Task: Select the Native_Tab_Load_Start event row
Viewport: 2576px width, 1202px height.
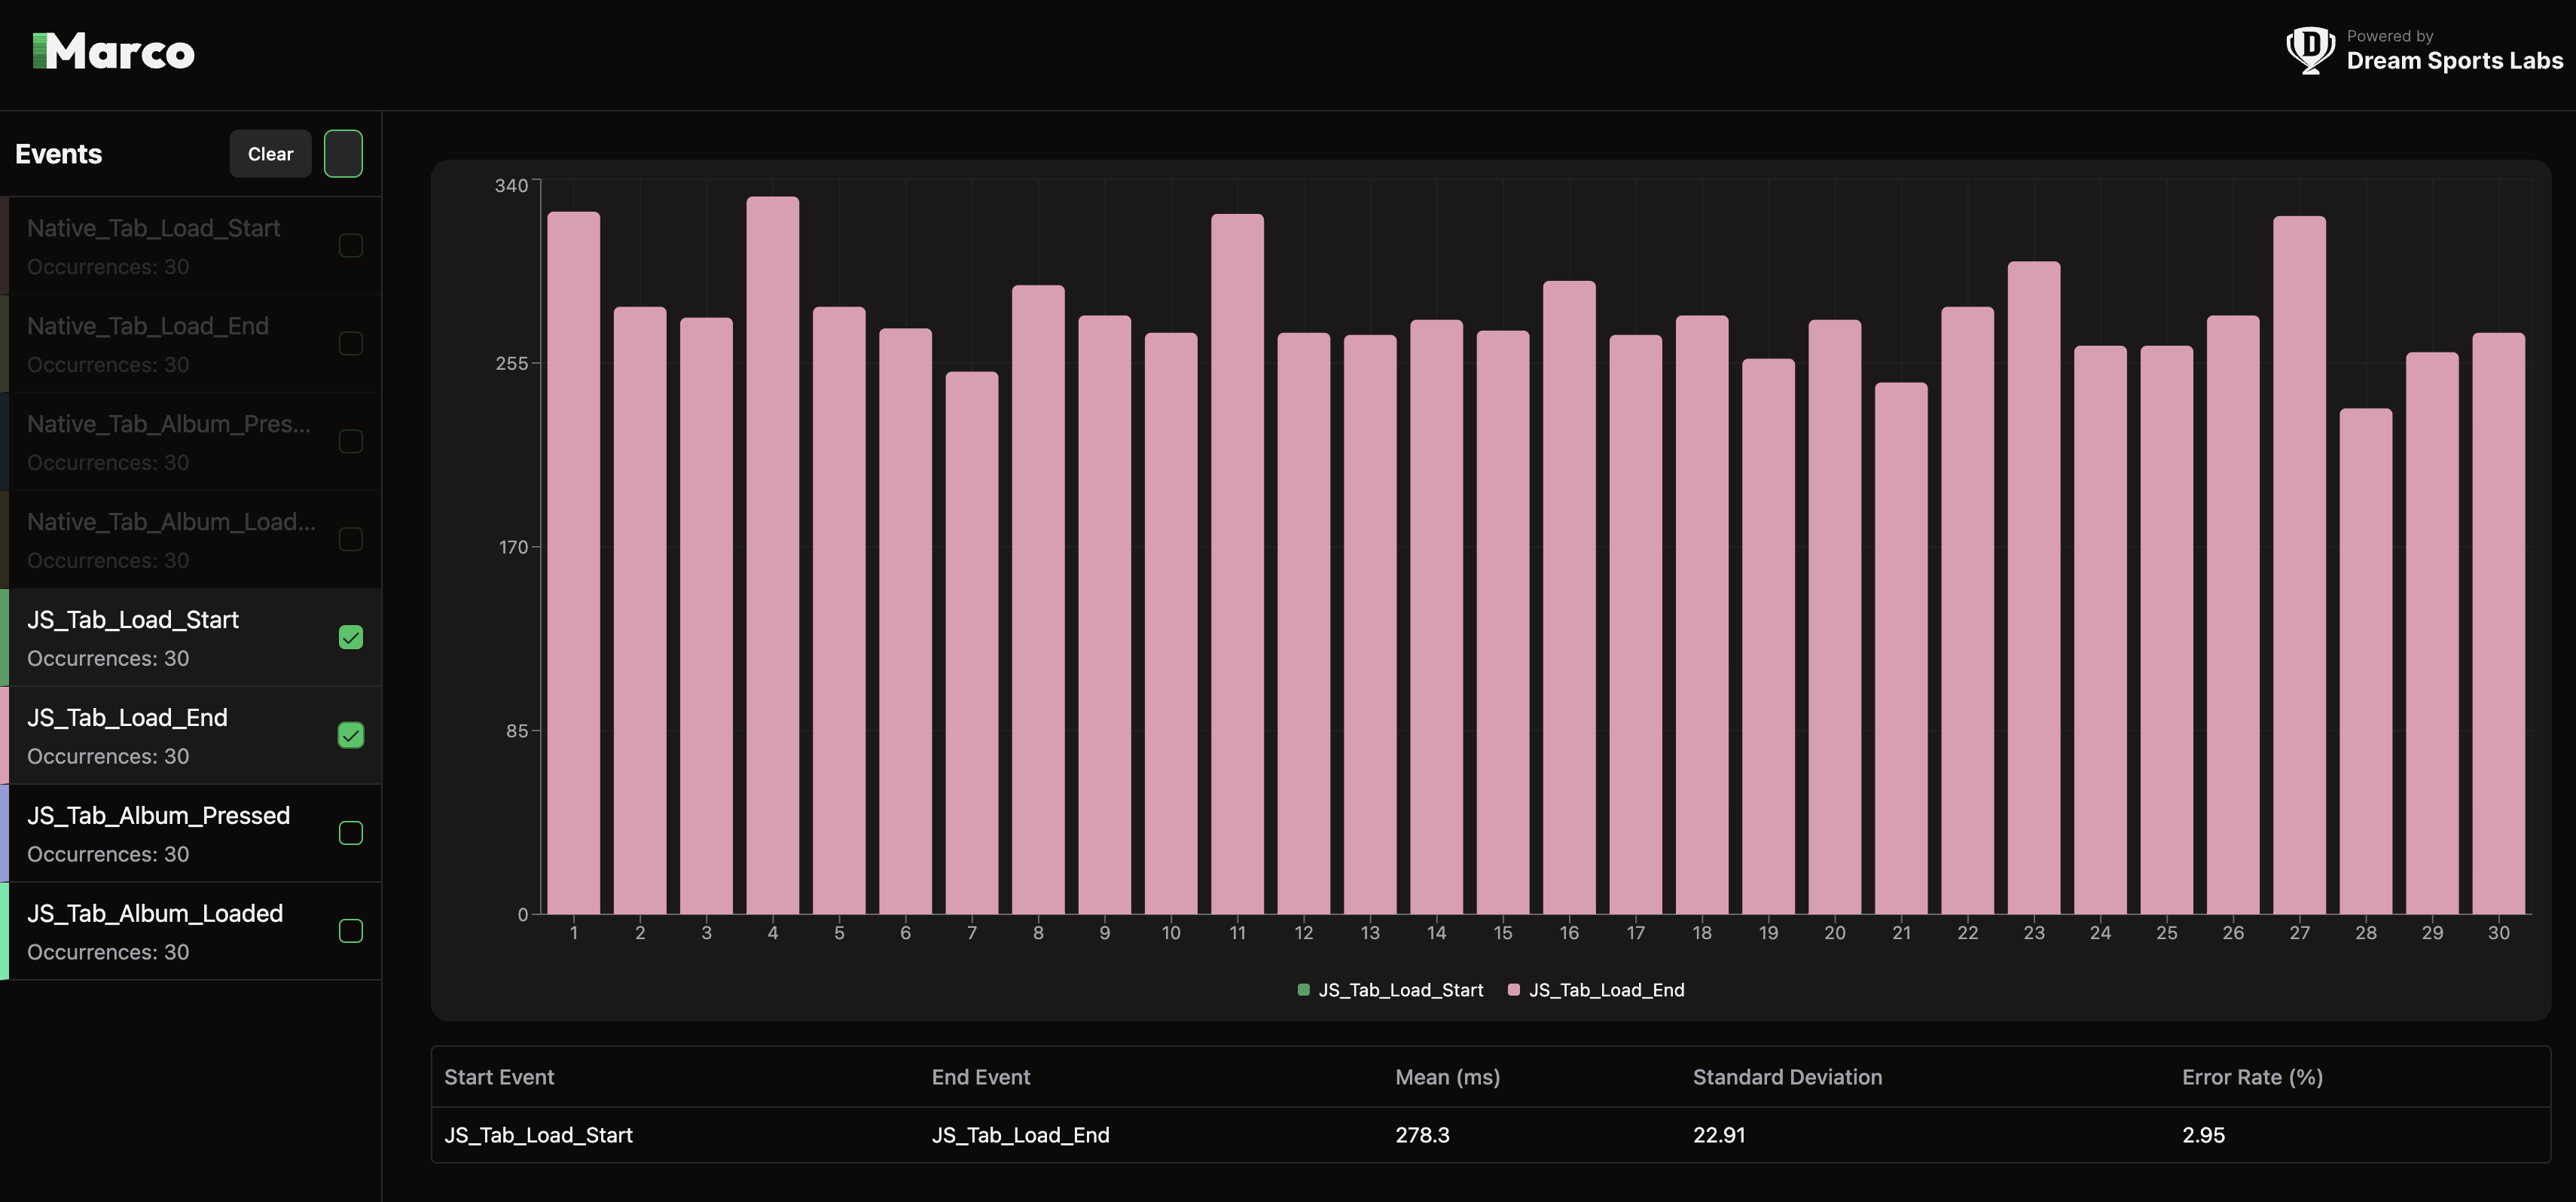Action: (170, 246)
